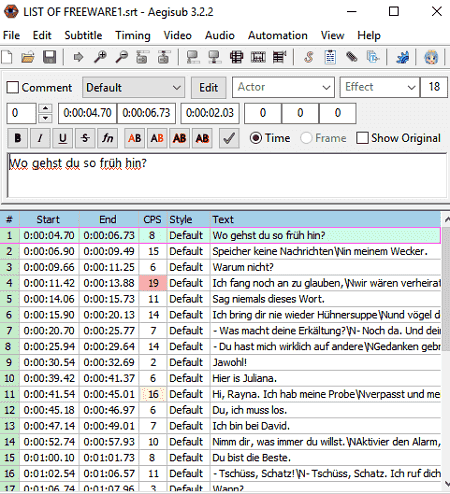Click the subtitle text edit box

[227, 175]
